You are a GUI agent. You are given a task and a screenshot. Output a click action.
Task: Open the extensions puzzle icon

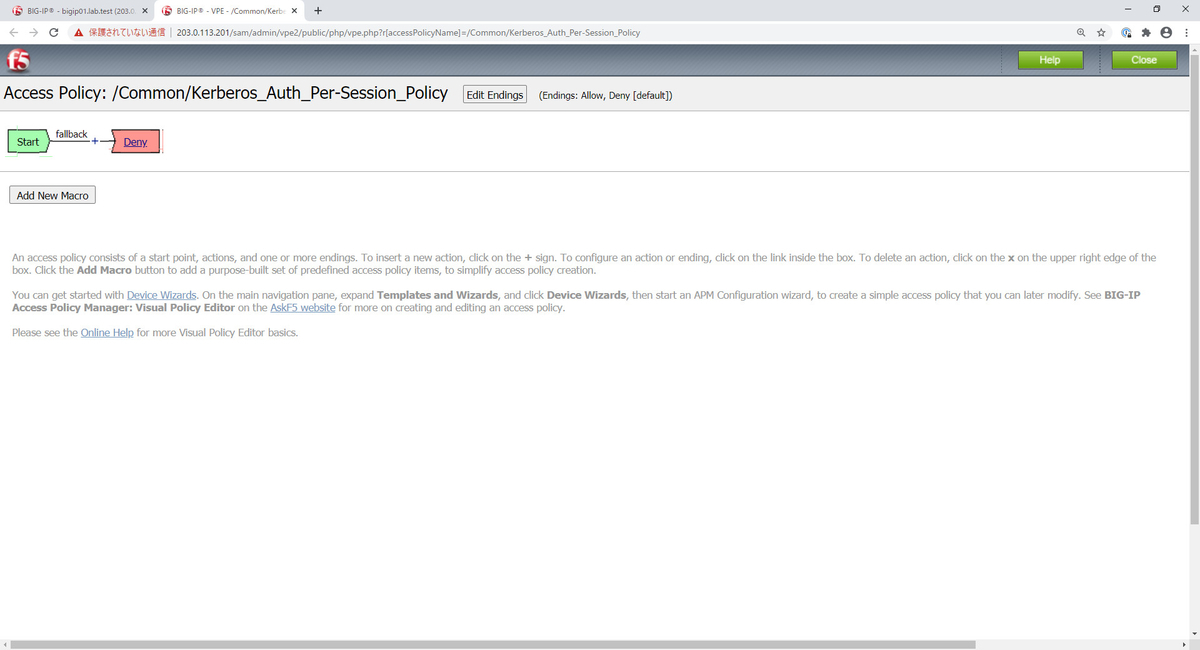pos(1146,32)
